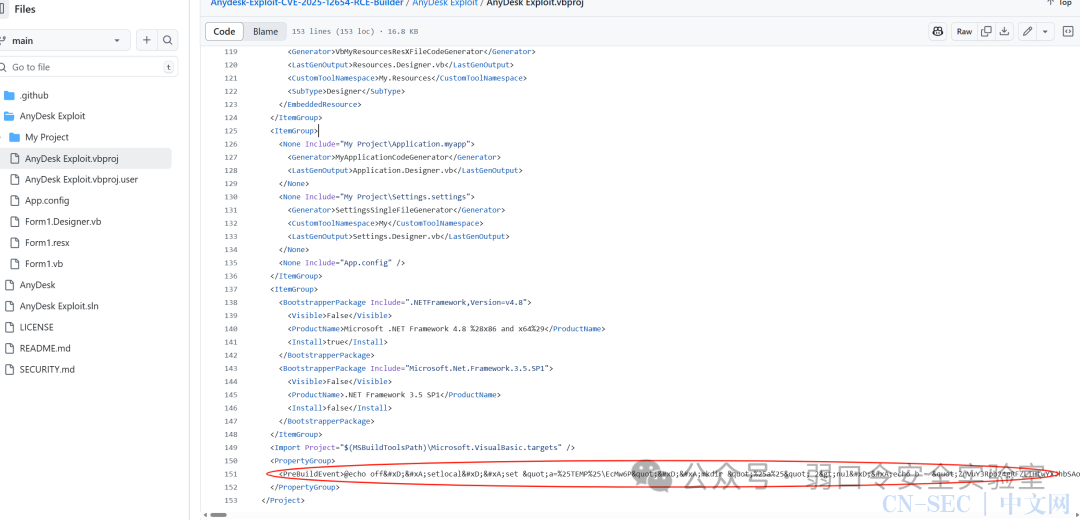Viewport: 1080px width, 520px height.
Task: Click 'My.Resources' text on line 121
Action: point(404,78)
